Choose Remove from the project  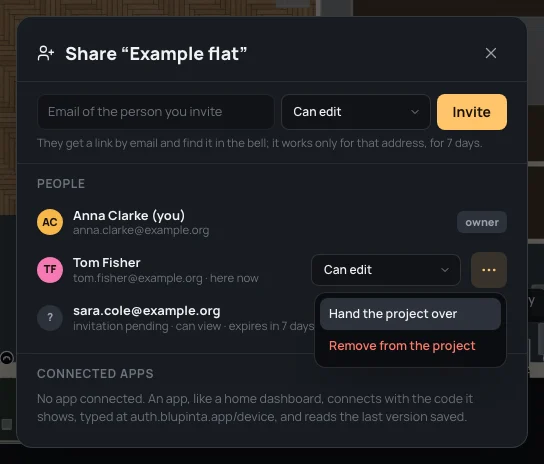(410, 346)
